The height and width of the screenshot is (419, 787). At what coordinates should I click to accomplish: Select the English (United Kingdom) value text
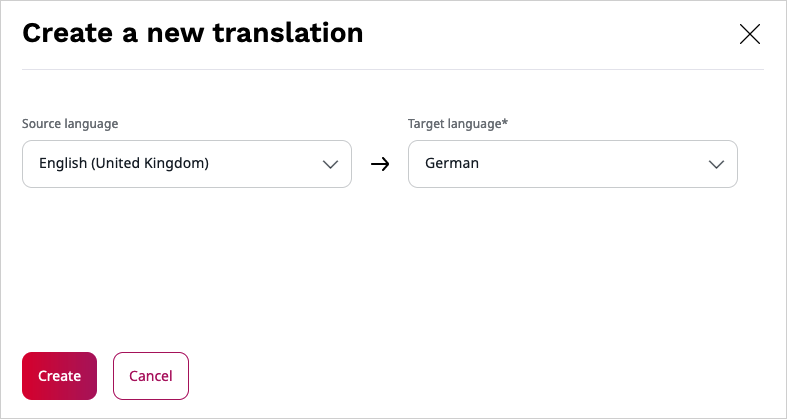(x=123, y=164)
